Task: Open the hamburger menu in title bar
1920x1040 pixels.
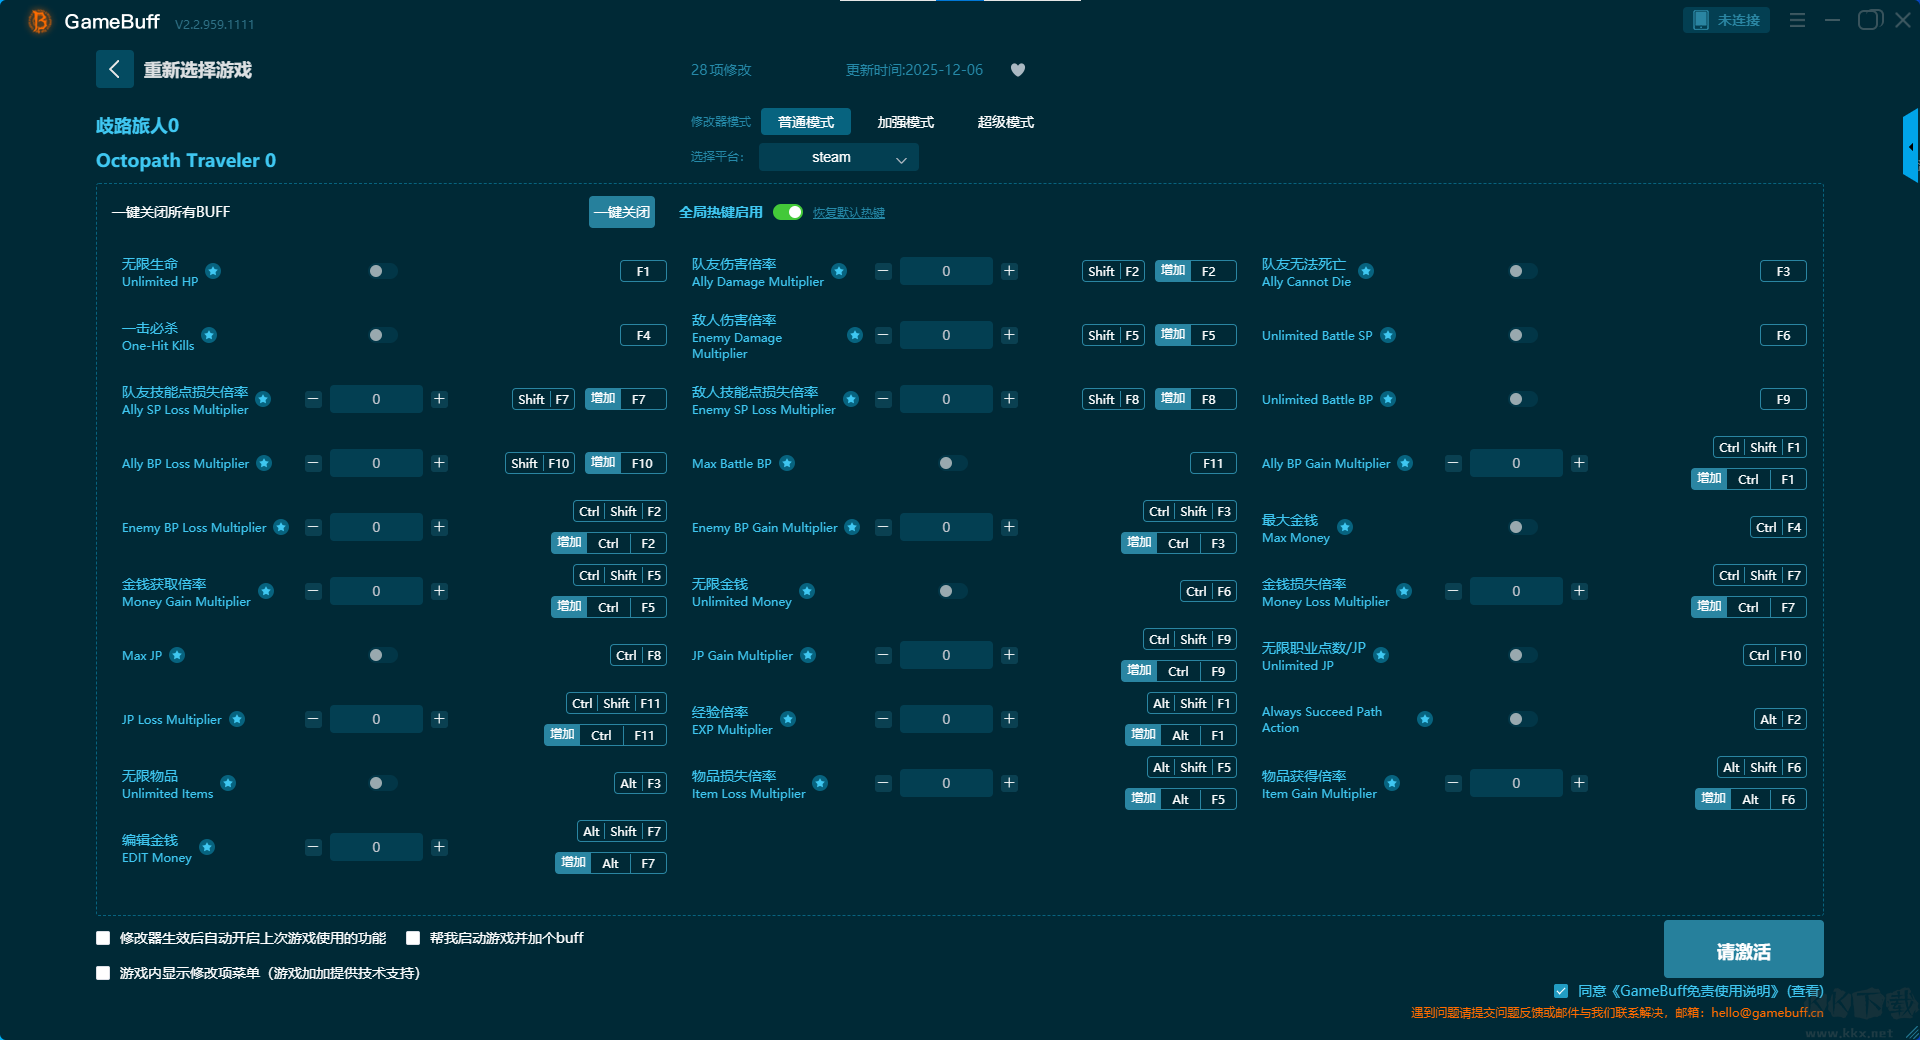Action: pyautogui.click(x=1797, y=20)
